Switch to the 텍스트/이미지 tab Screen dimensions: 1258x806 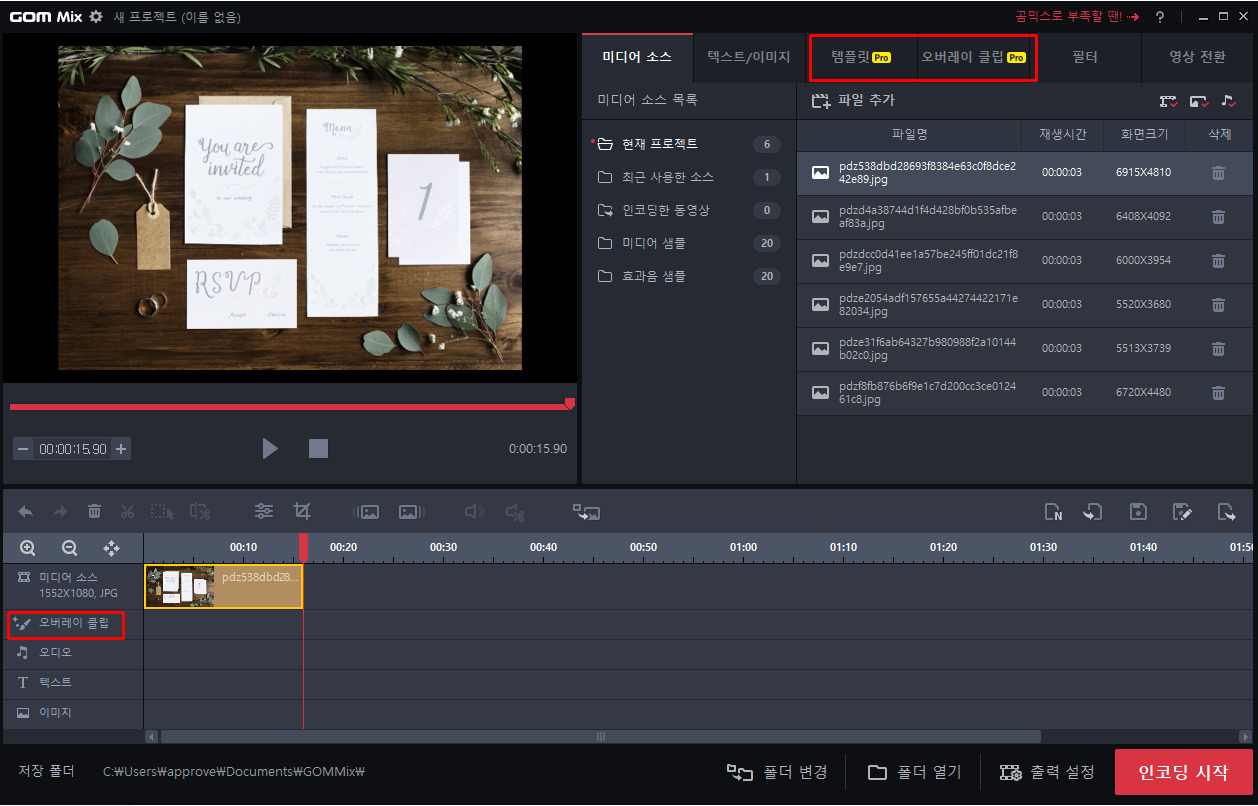[x=748, y=57]
